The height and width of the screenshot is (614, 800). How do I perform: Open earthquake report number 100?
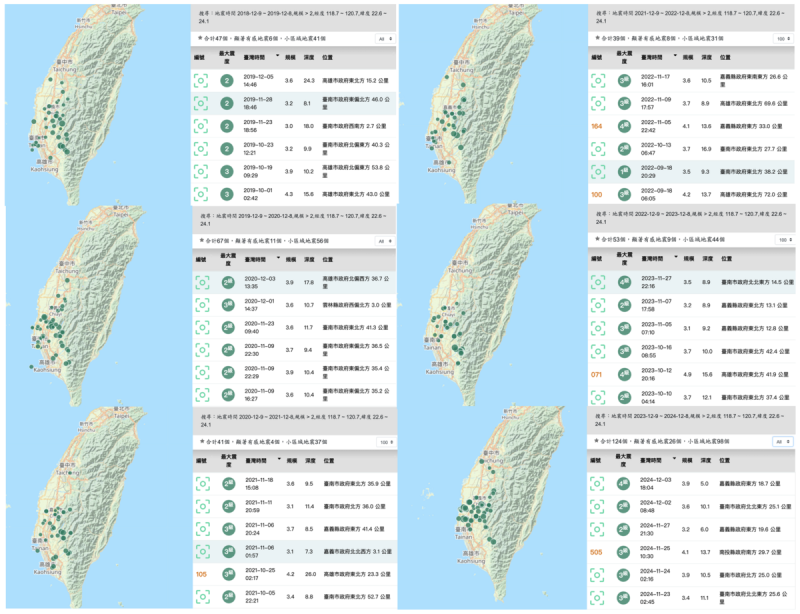pyautogui.click(x=596, y=194)
